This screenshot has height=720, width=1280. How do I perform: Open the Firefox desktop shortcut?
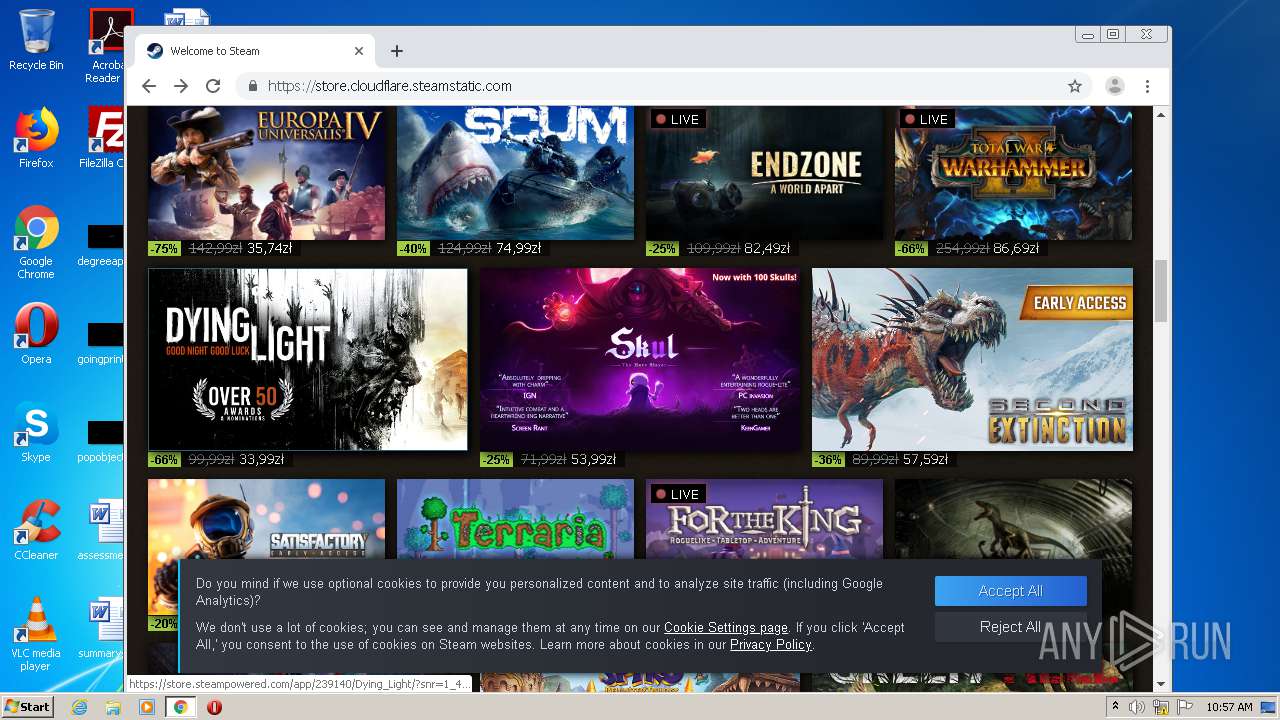tap(36, 138)
